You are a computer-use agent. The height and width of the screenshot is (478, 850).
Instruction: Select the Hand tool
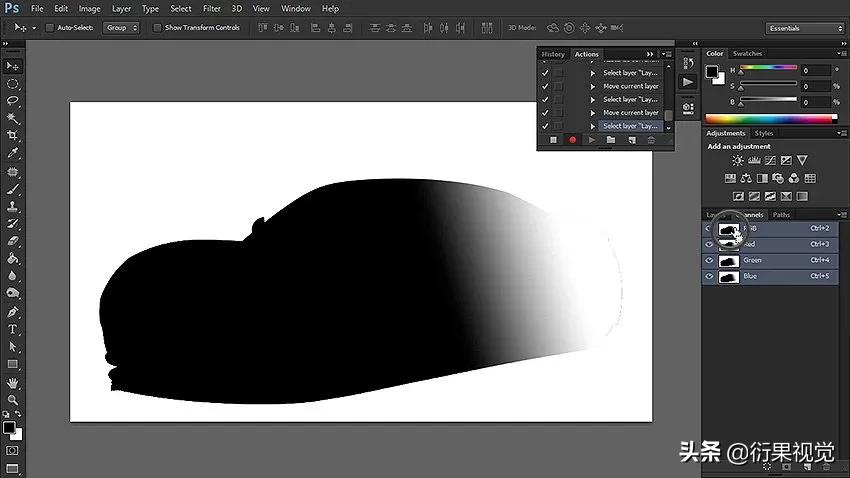pyautogui.click(x=13, y=382)
